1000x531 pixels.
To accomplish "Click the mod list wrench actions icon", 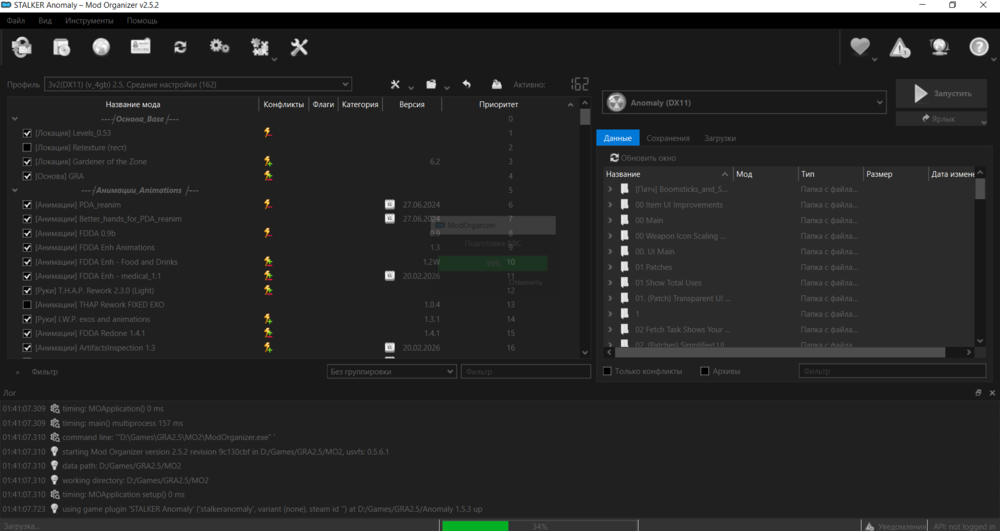I will (395, 84).
